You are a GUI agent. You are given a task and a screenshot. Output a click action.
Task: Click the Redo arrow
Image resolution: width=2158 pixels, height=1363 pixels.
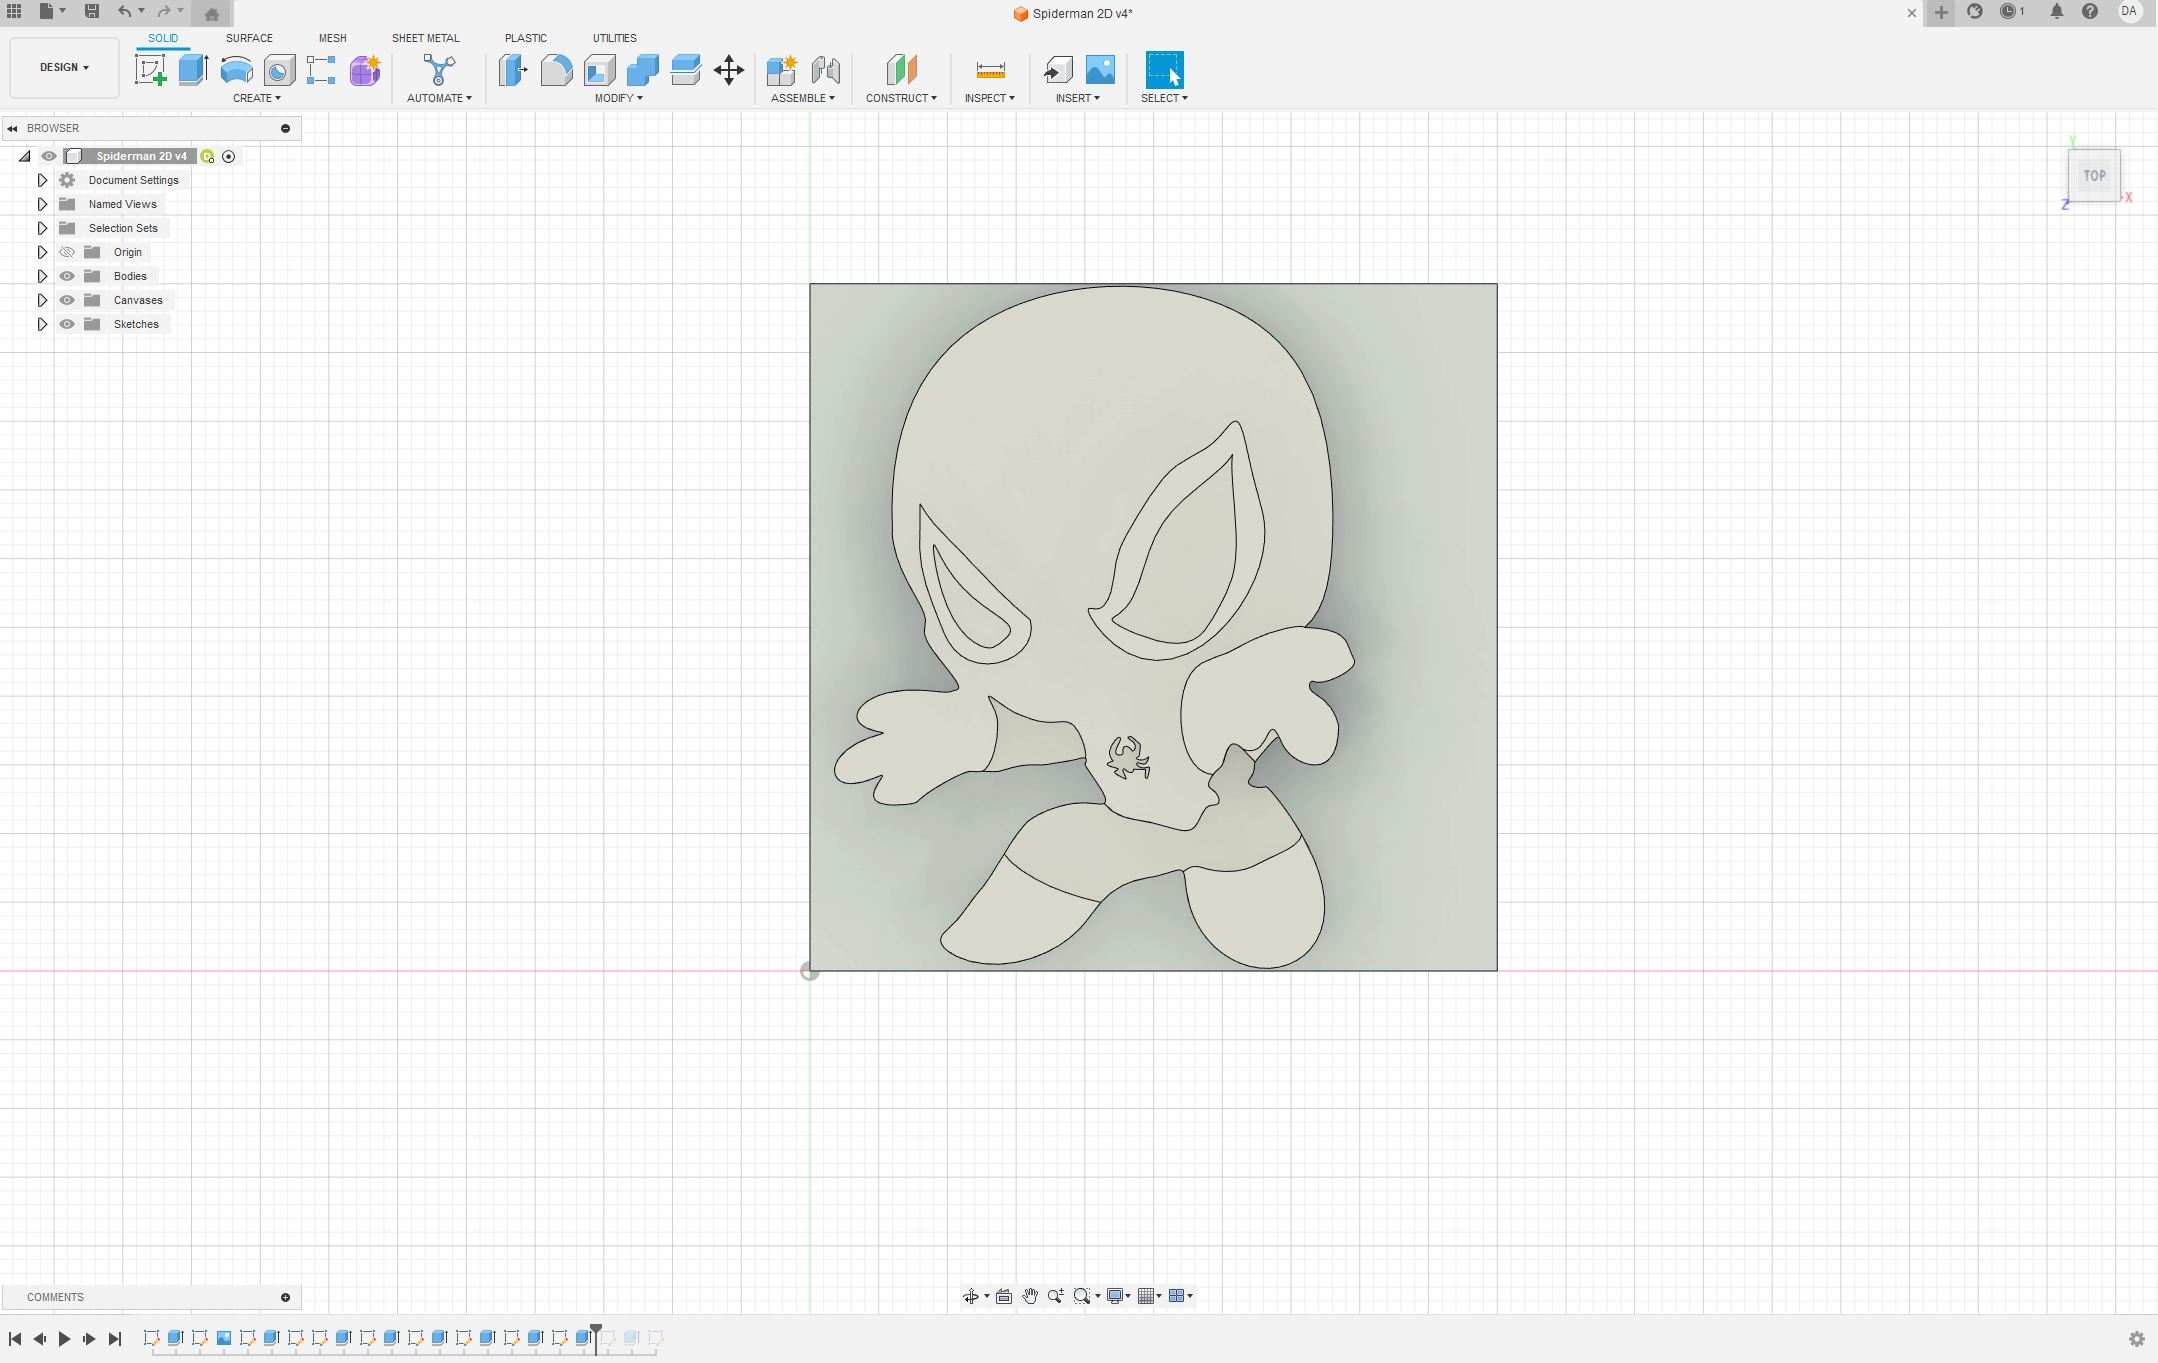coord(164,11)
